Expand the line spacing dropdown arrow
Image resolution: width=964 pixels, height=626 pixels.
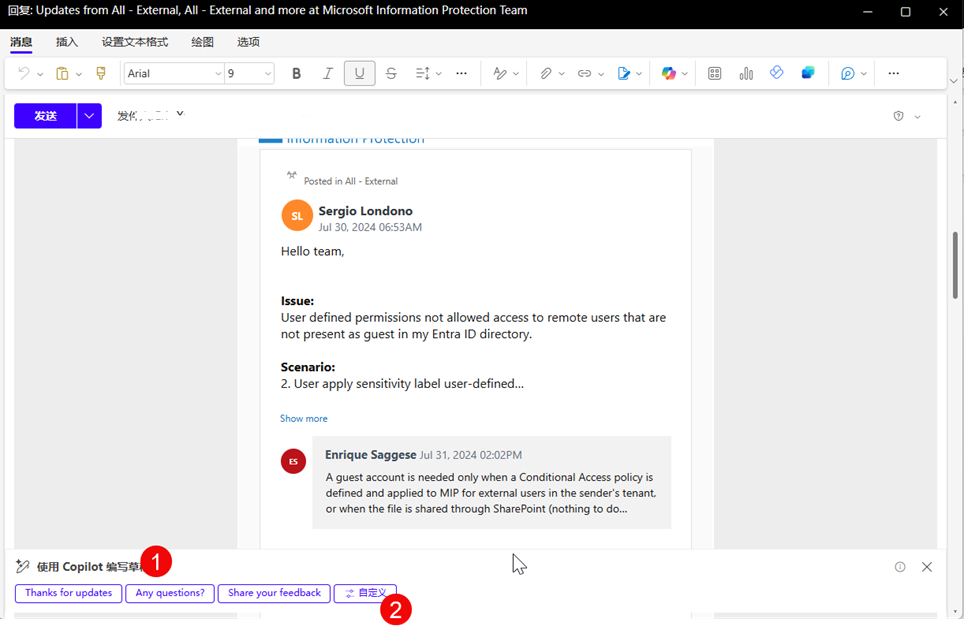438,74
